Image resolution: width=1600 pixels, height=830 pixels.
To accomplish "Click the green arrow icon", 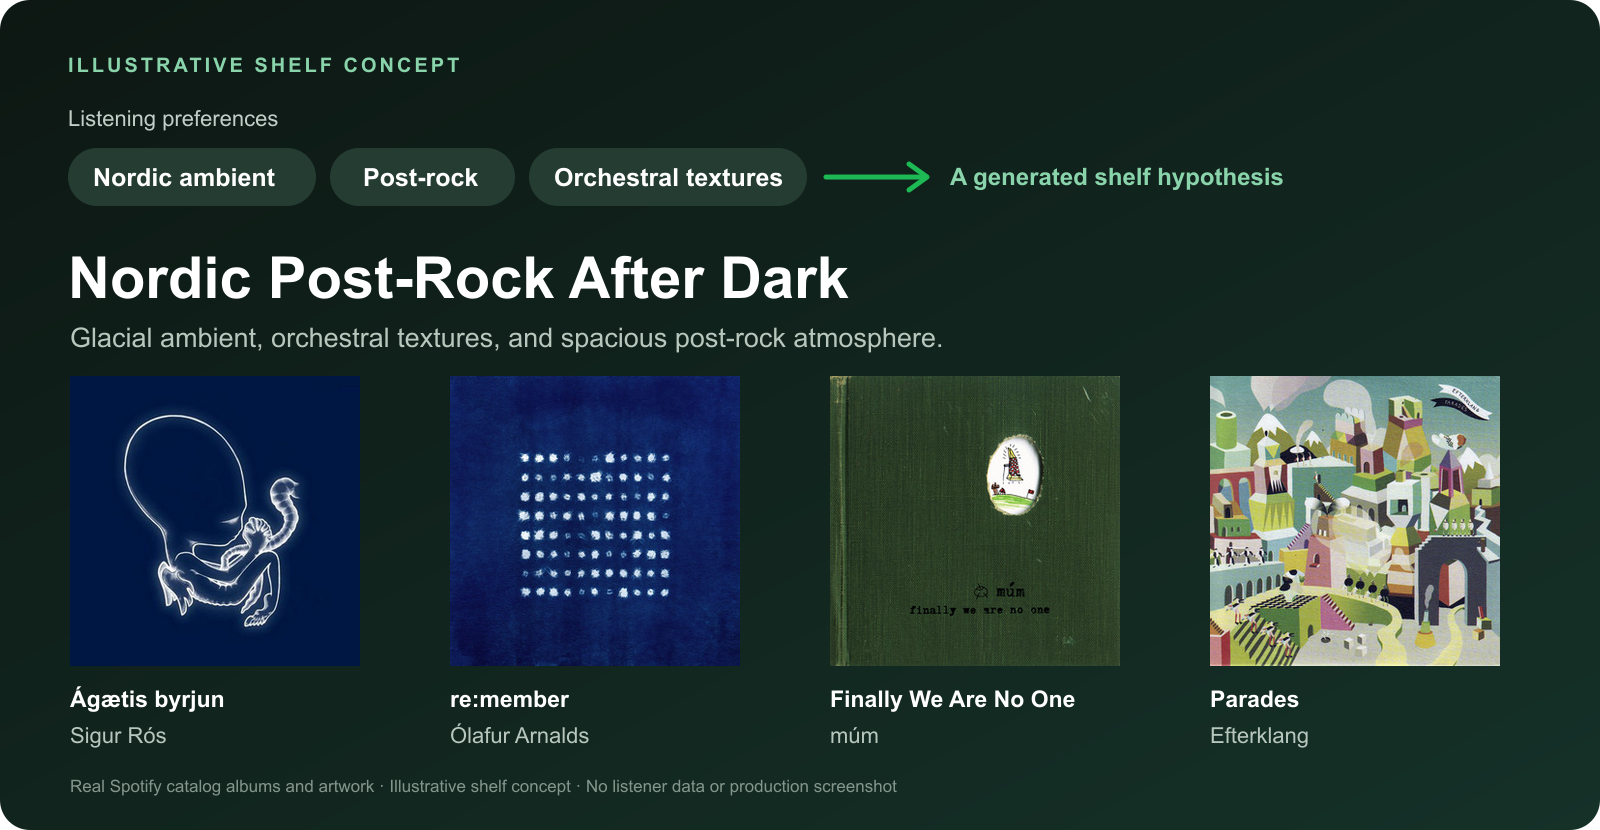I will tap(877, 177).
